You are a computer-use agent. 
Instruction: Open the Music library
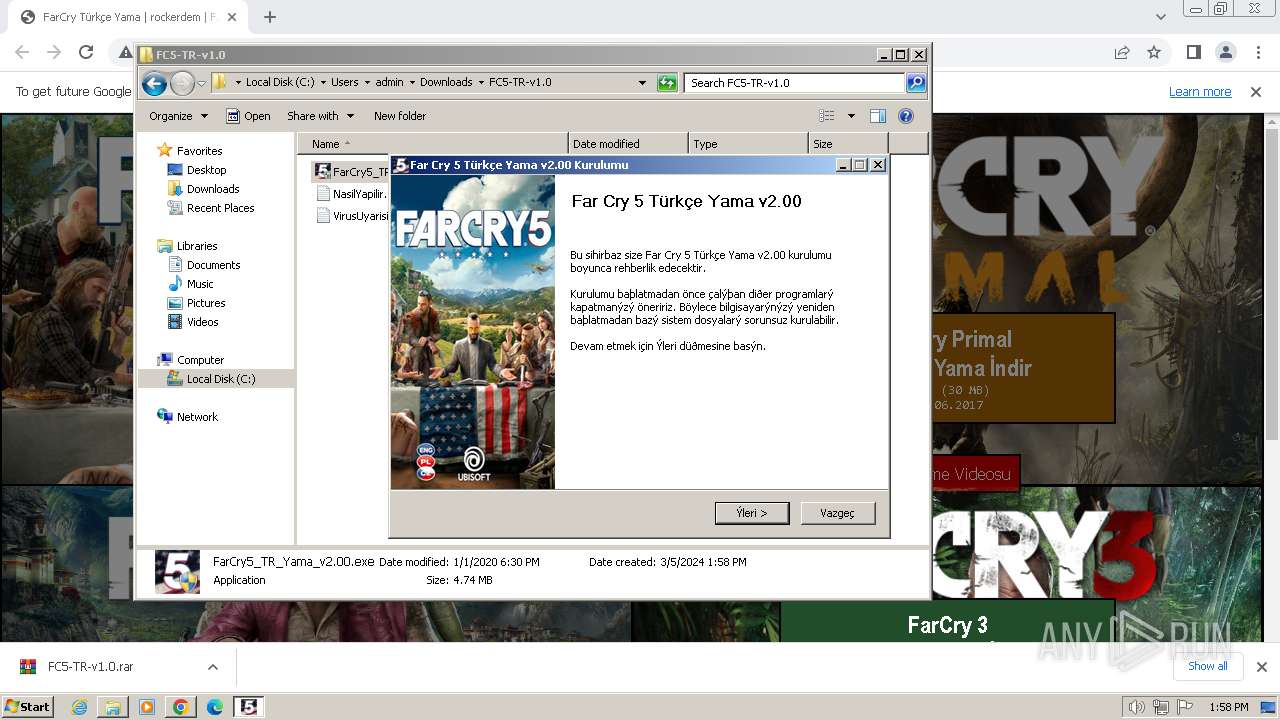tap(200, 284)
